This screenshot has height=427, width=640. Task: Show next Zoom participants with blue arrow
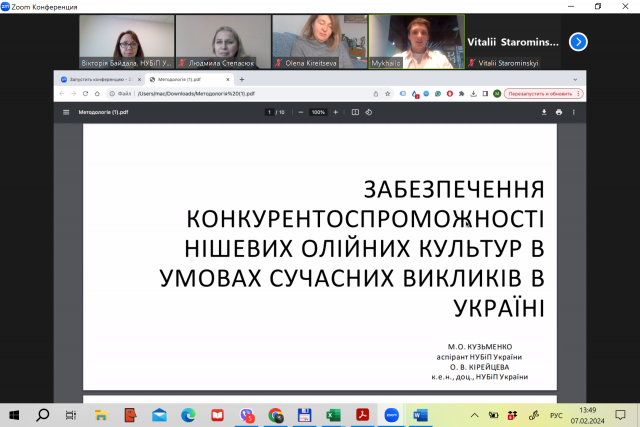point(578,42)
